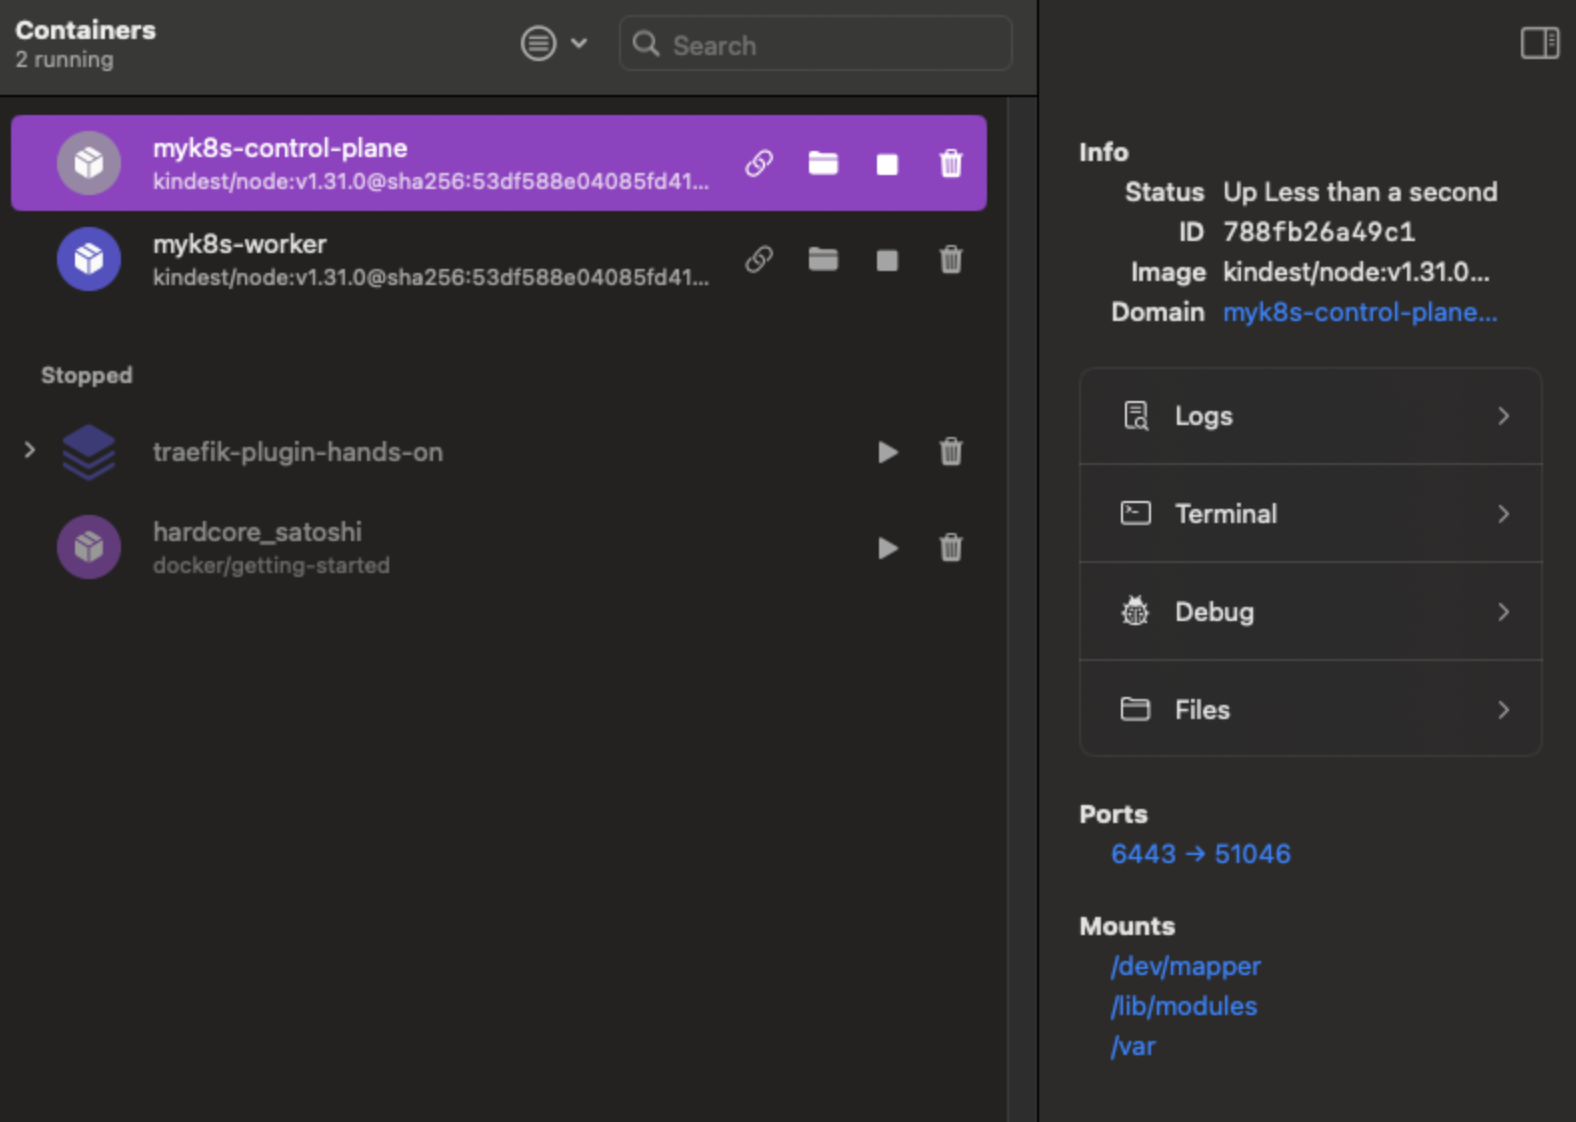This screenshot has width=1576, height=1122.
Task: Open the Debug section
Action: pos(1310,612)
